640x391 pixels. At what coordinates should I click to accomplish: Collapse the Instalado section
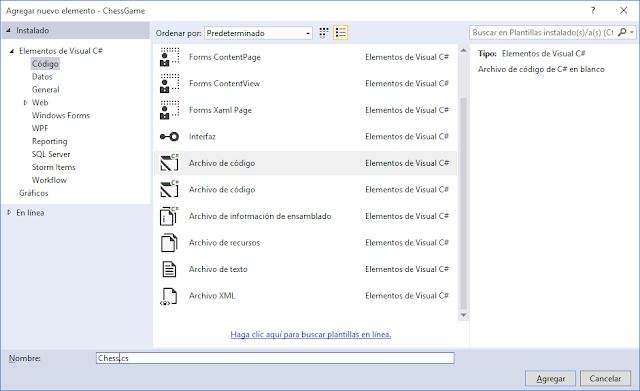tap(9, 31)
